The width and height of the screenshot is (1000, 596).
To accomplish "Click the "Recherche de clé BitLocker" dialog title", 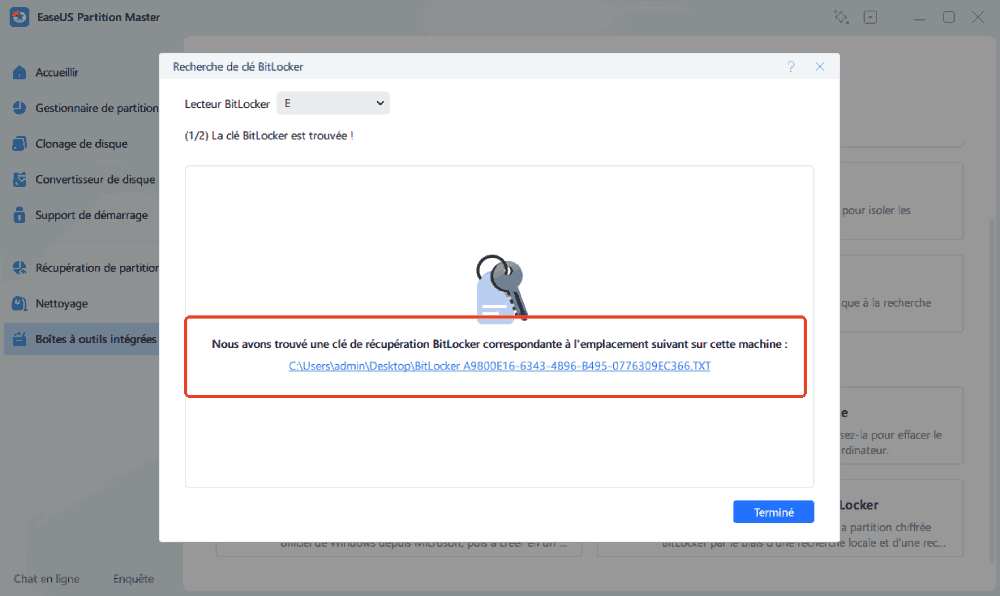I will coord(238,67).
